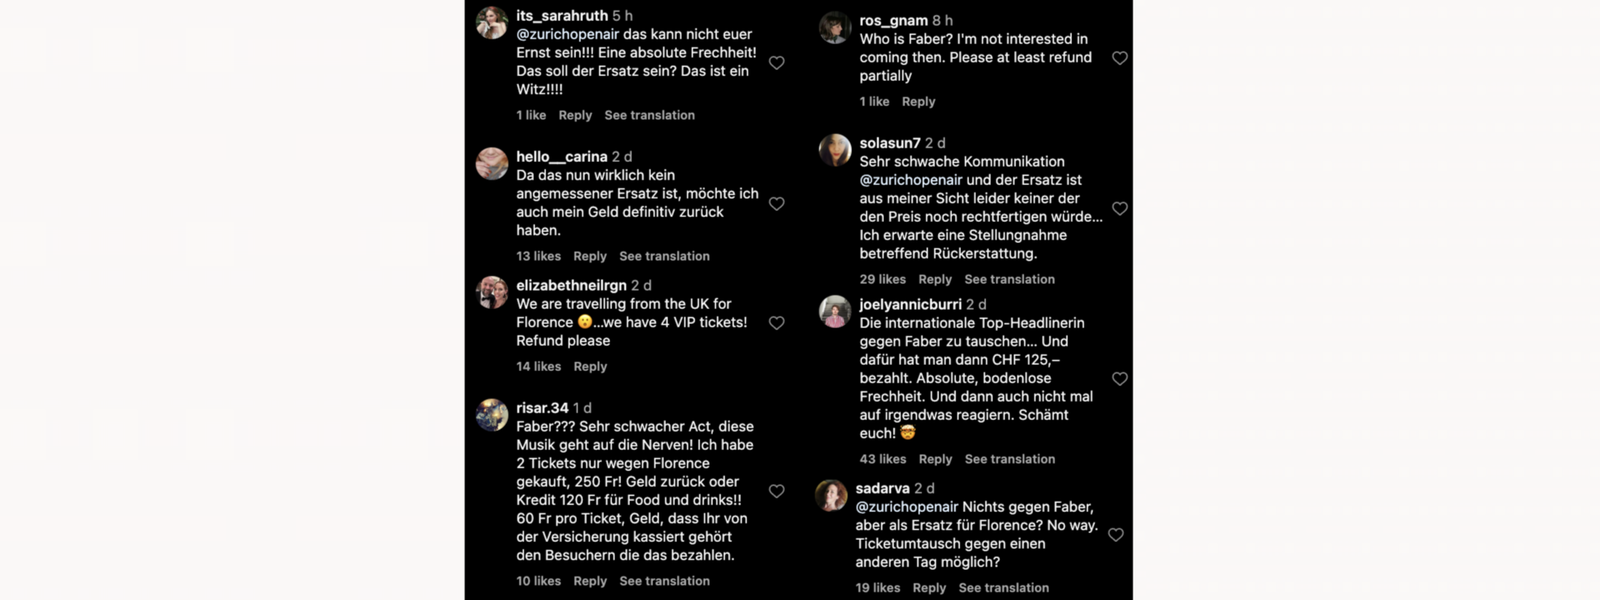View the 29 likes on solasun7's comment

pos(882,279)
